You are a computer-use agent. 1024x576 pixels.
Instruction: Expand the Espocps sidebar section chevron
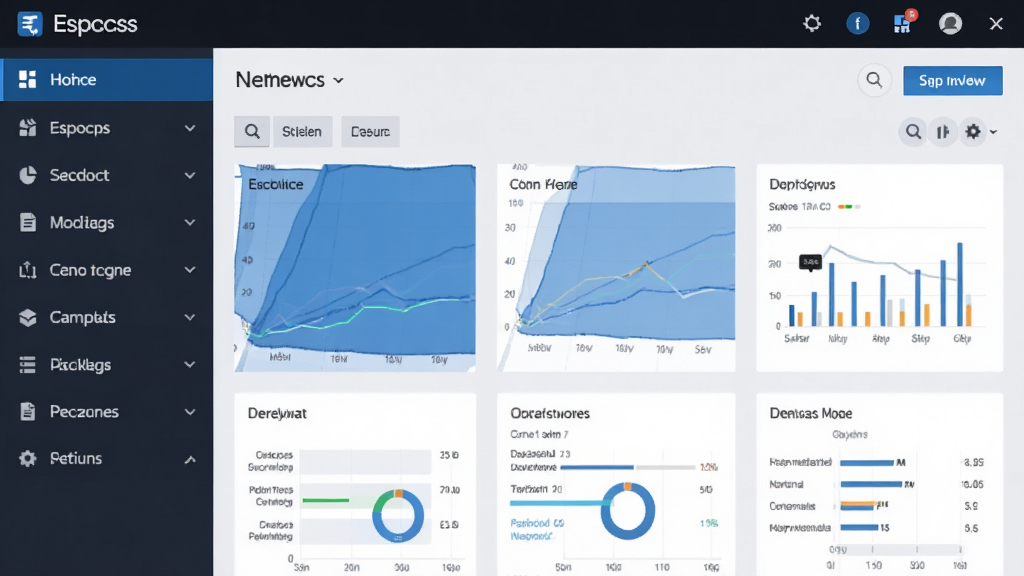tap(190, 128)
